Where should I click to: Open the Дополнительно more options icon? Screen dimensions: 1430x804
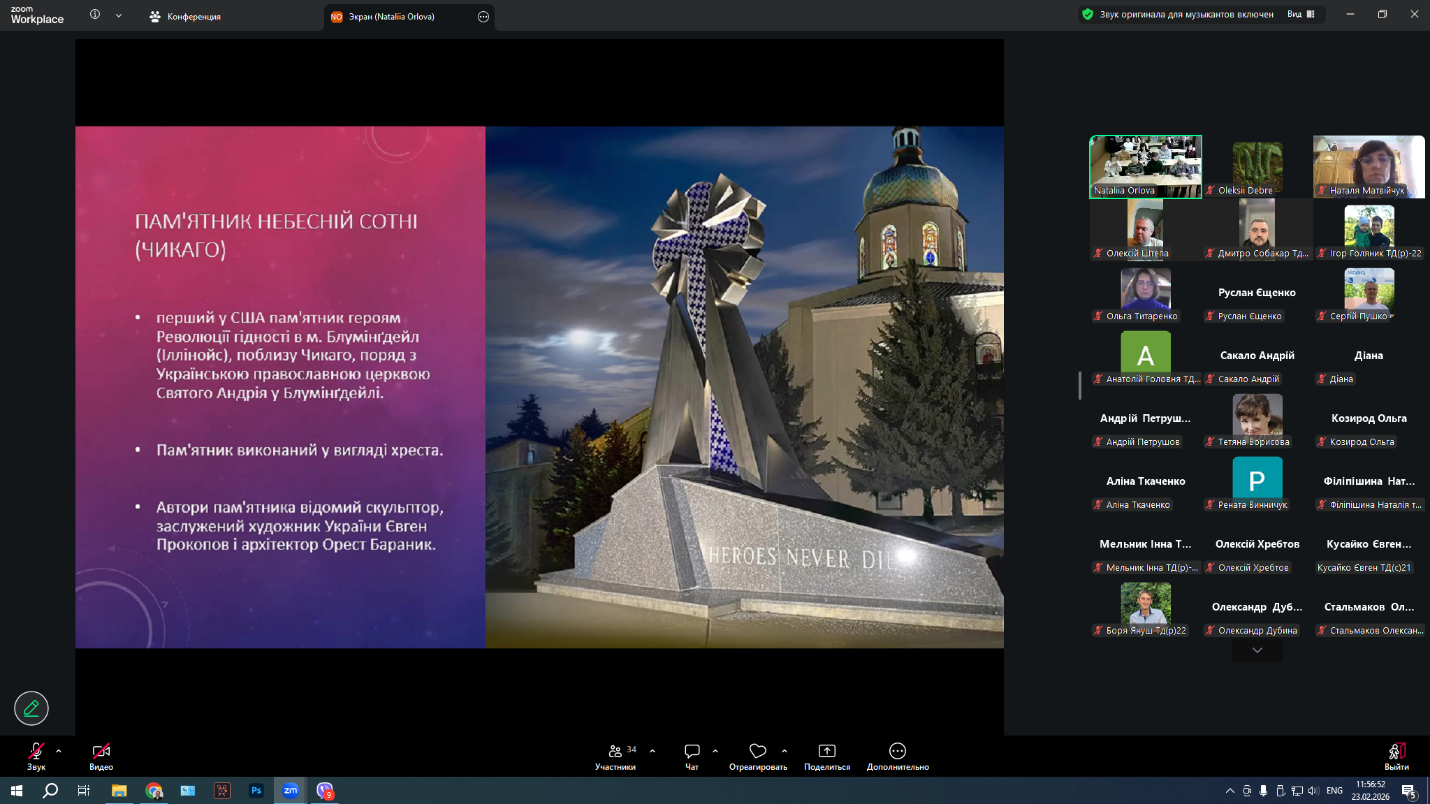point(897,752)
